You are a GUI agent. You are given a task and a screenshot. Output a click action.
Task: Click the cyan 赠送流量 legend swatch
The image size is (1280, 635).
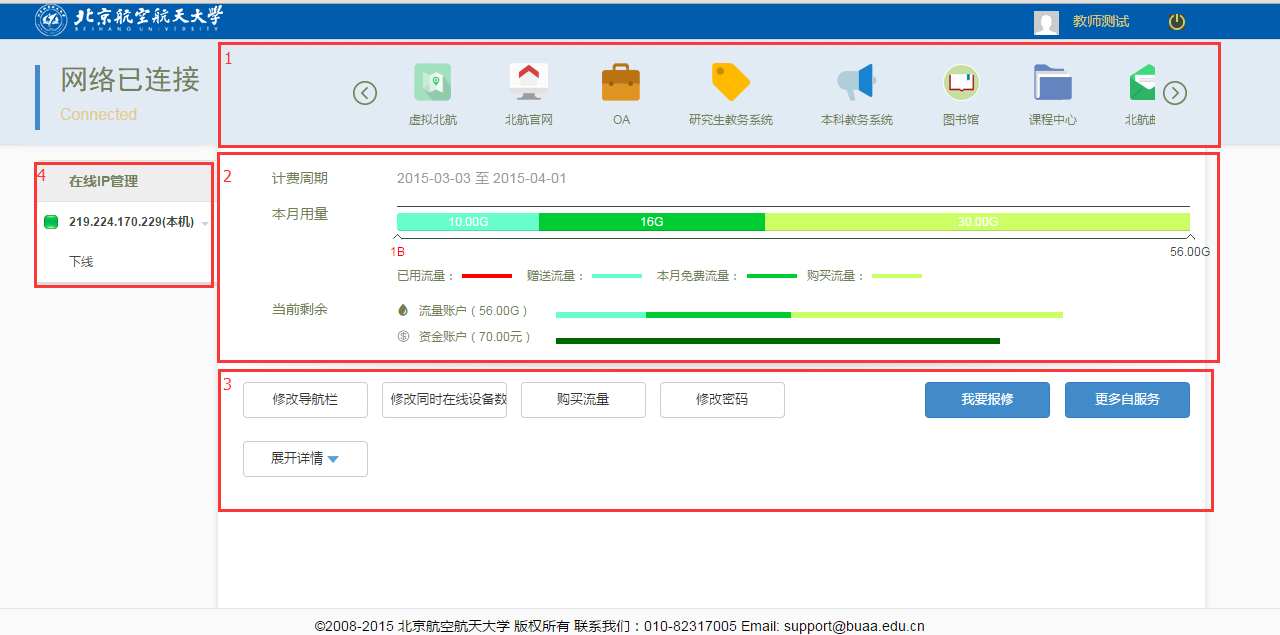(x=617, y=276)
